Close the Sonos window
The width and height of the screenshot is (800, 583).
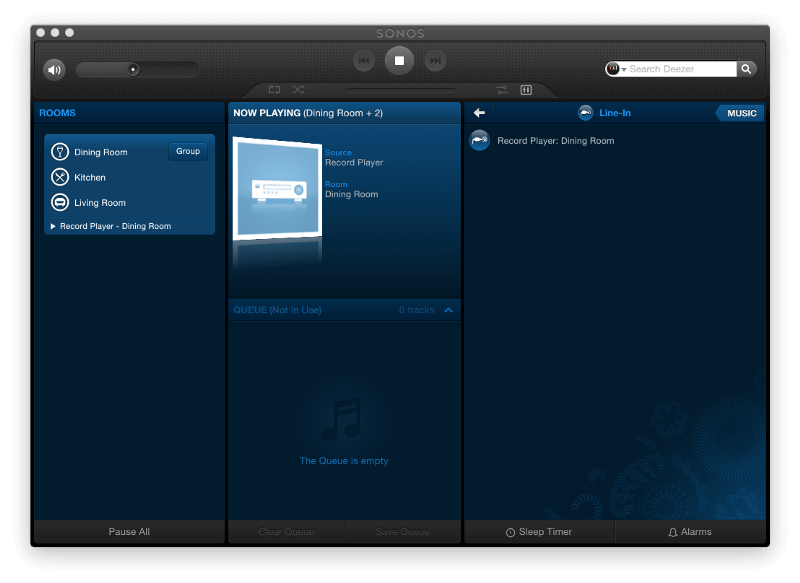tap(41, 33)
